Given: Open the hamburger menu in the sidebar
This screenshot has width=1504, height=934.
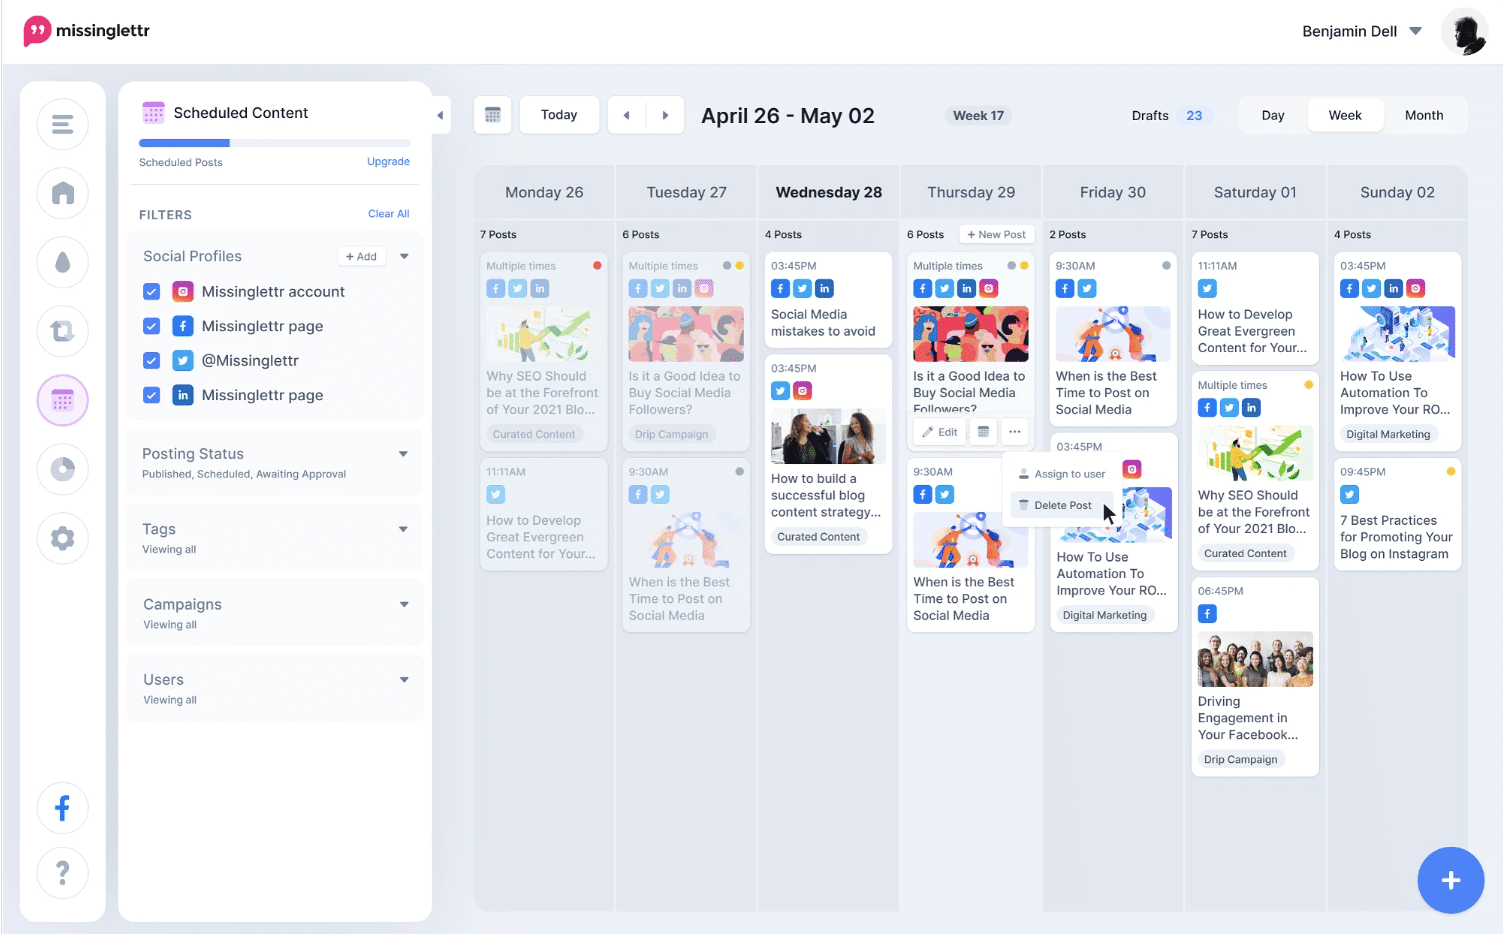Looking at the screenshot, I should pyautogui.click(x=62, y=124).
